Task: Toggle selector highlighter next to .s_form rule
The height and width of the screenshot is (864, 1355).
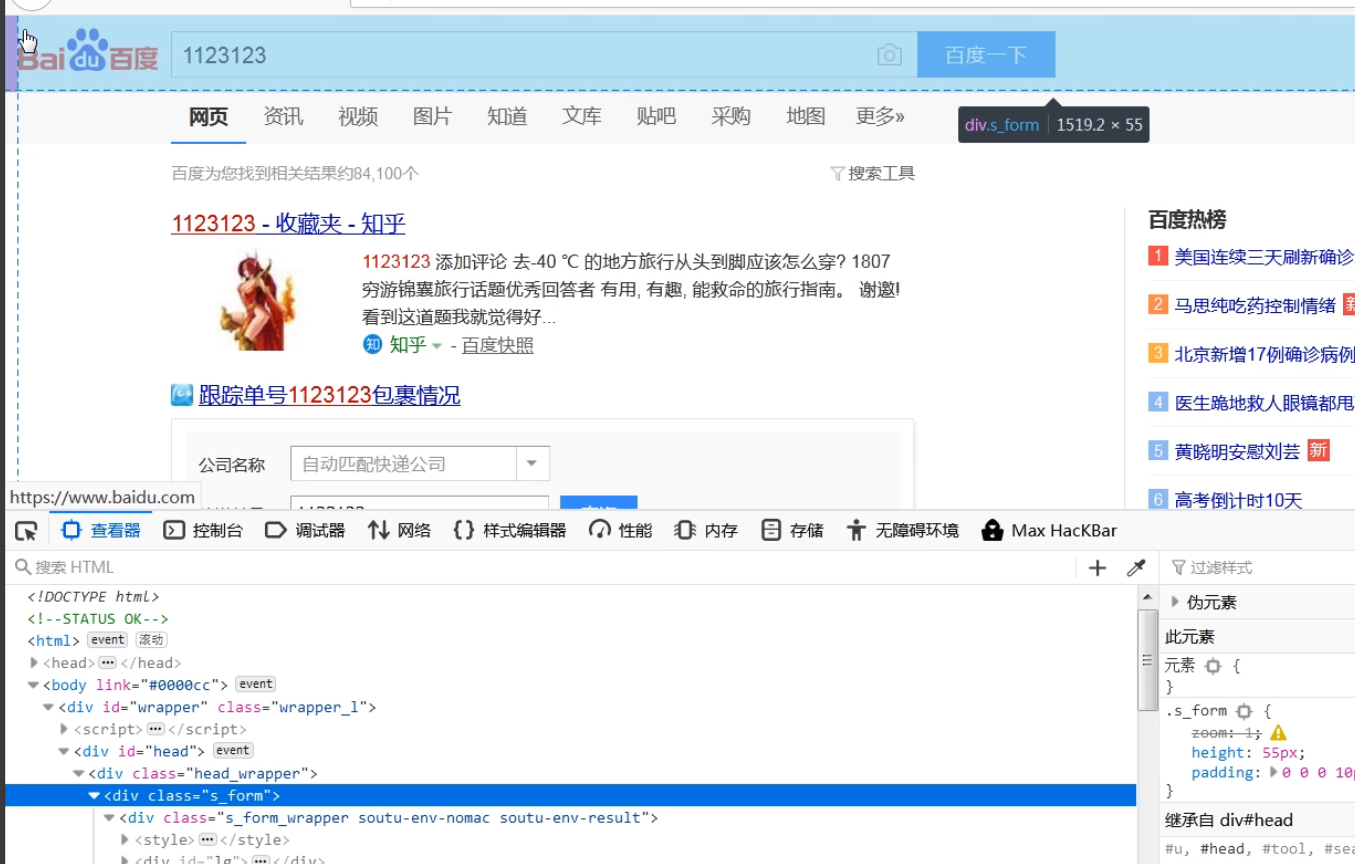Action: tap(1244, 711)
